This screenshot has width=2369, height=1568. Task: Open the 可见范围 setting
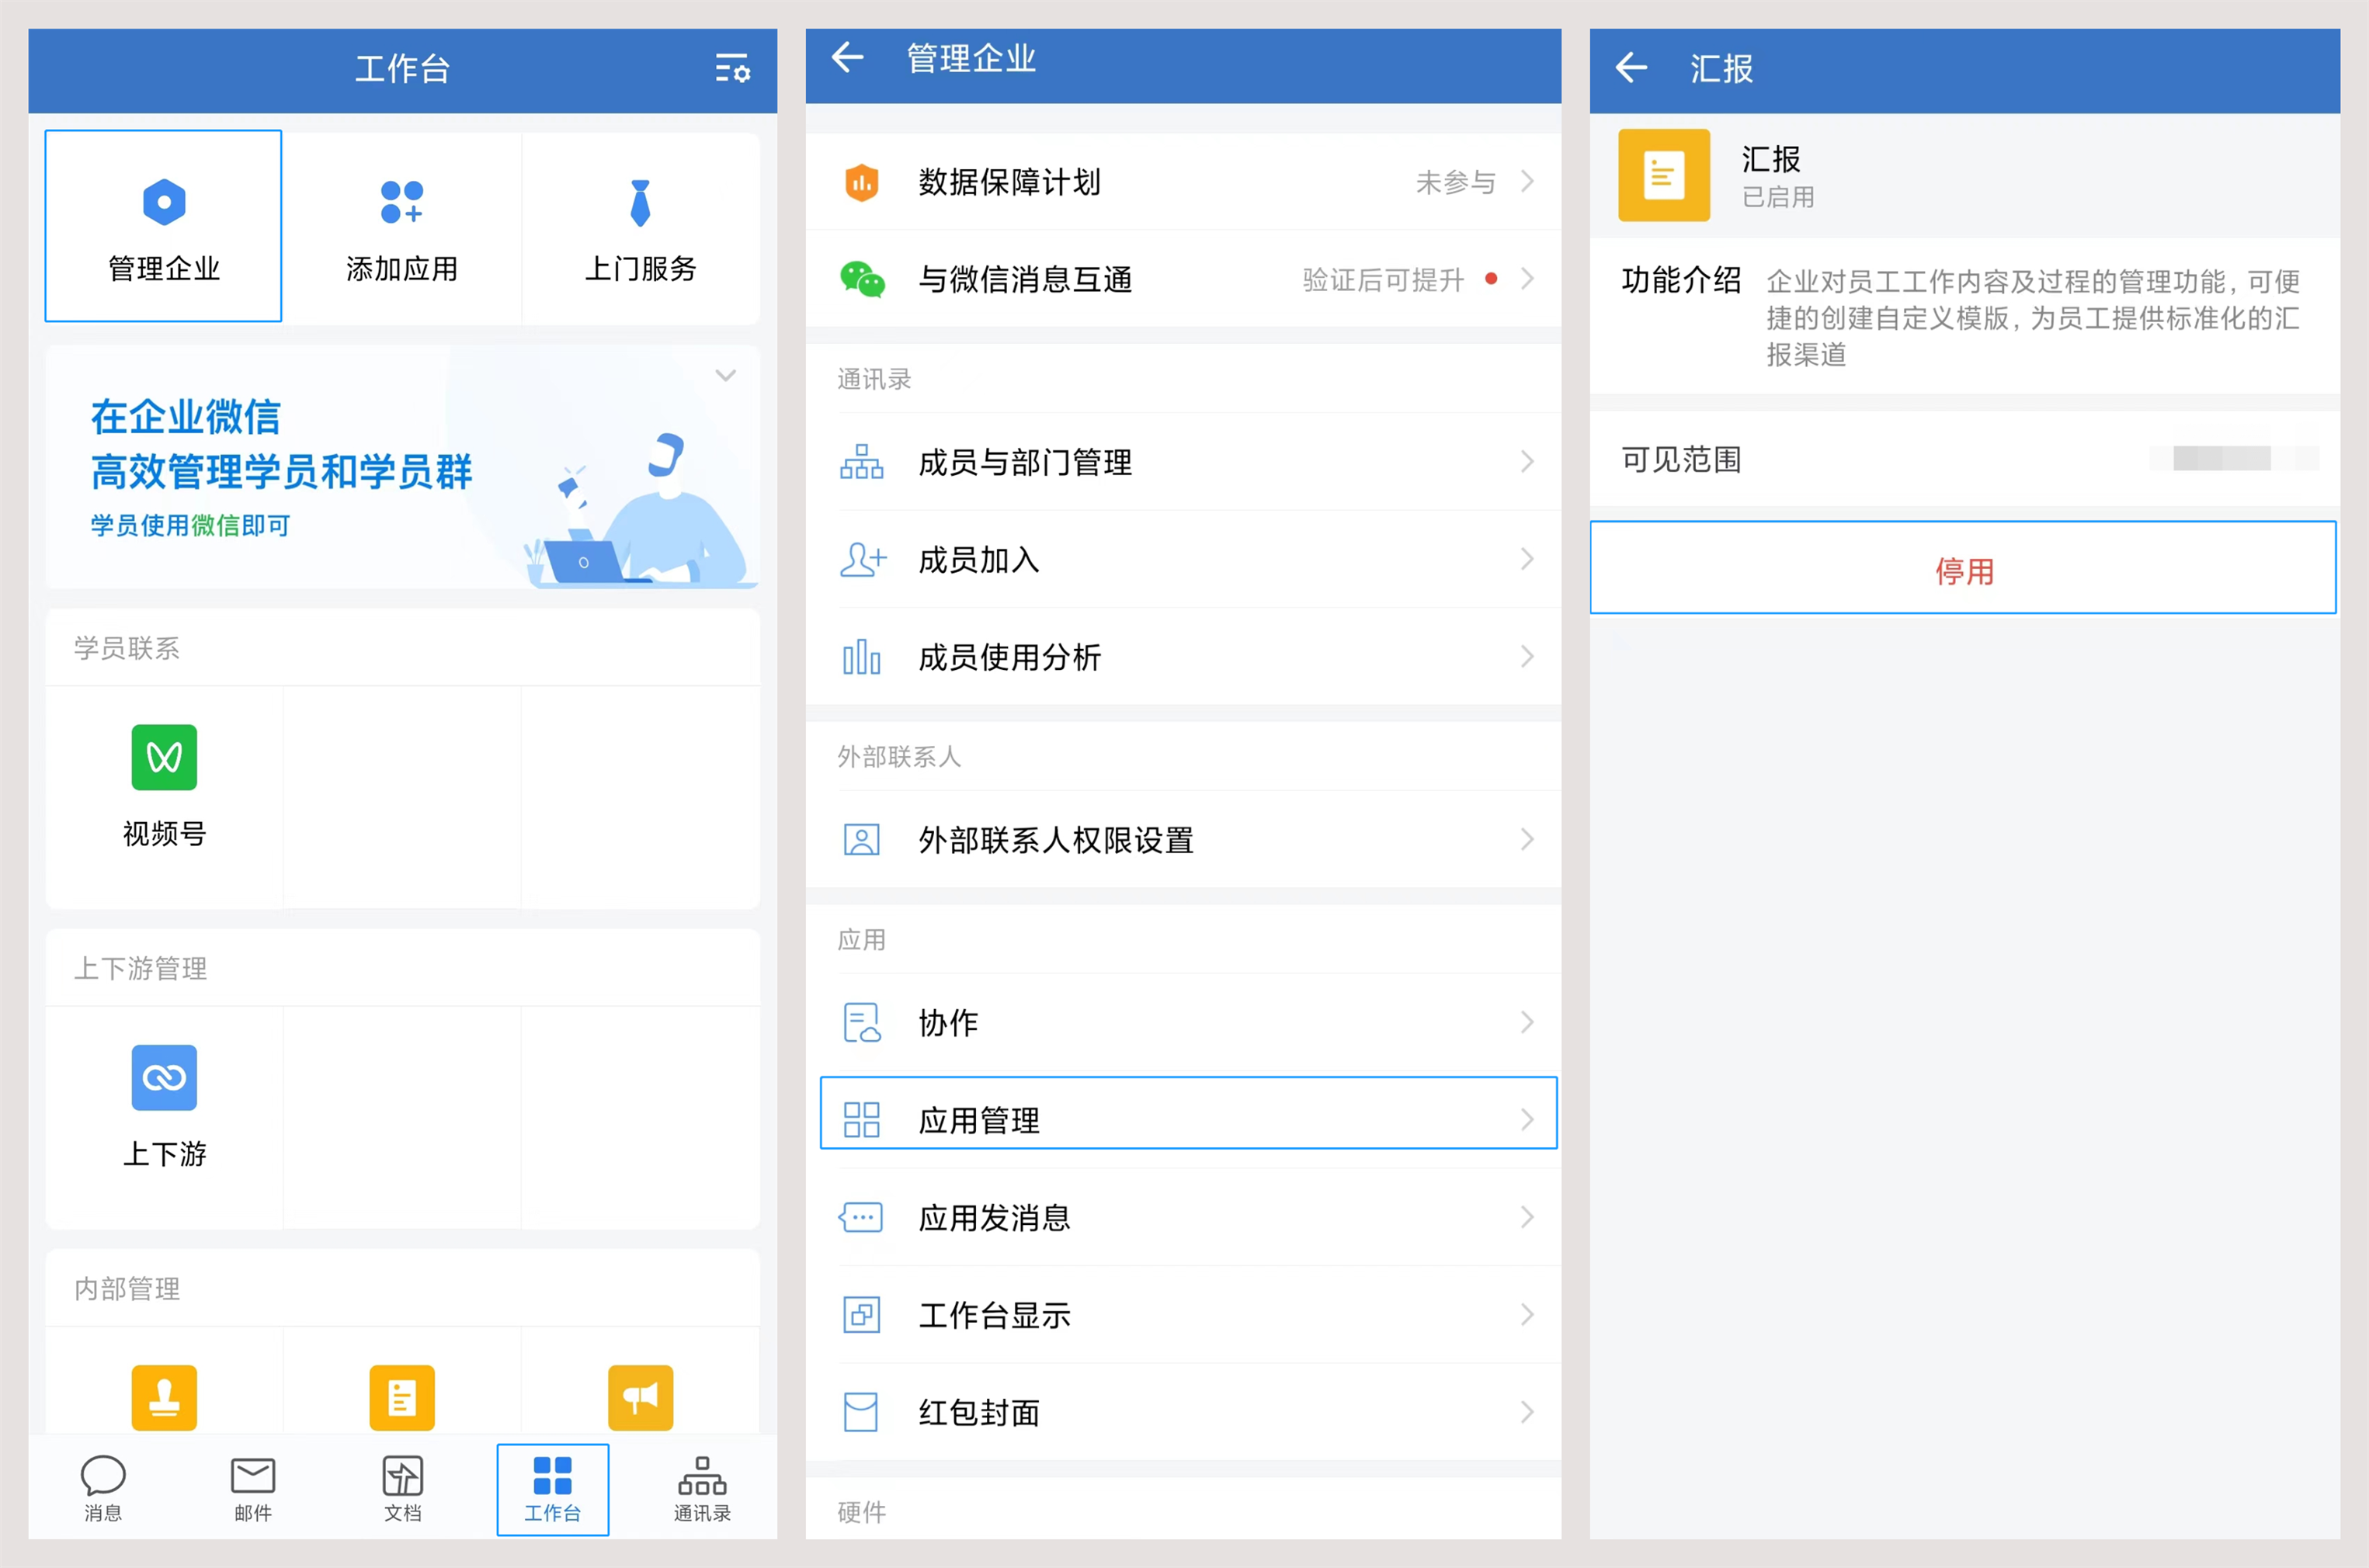[x=1964, y=459]
